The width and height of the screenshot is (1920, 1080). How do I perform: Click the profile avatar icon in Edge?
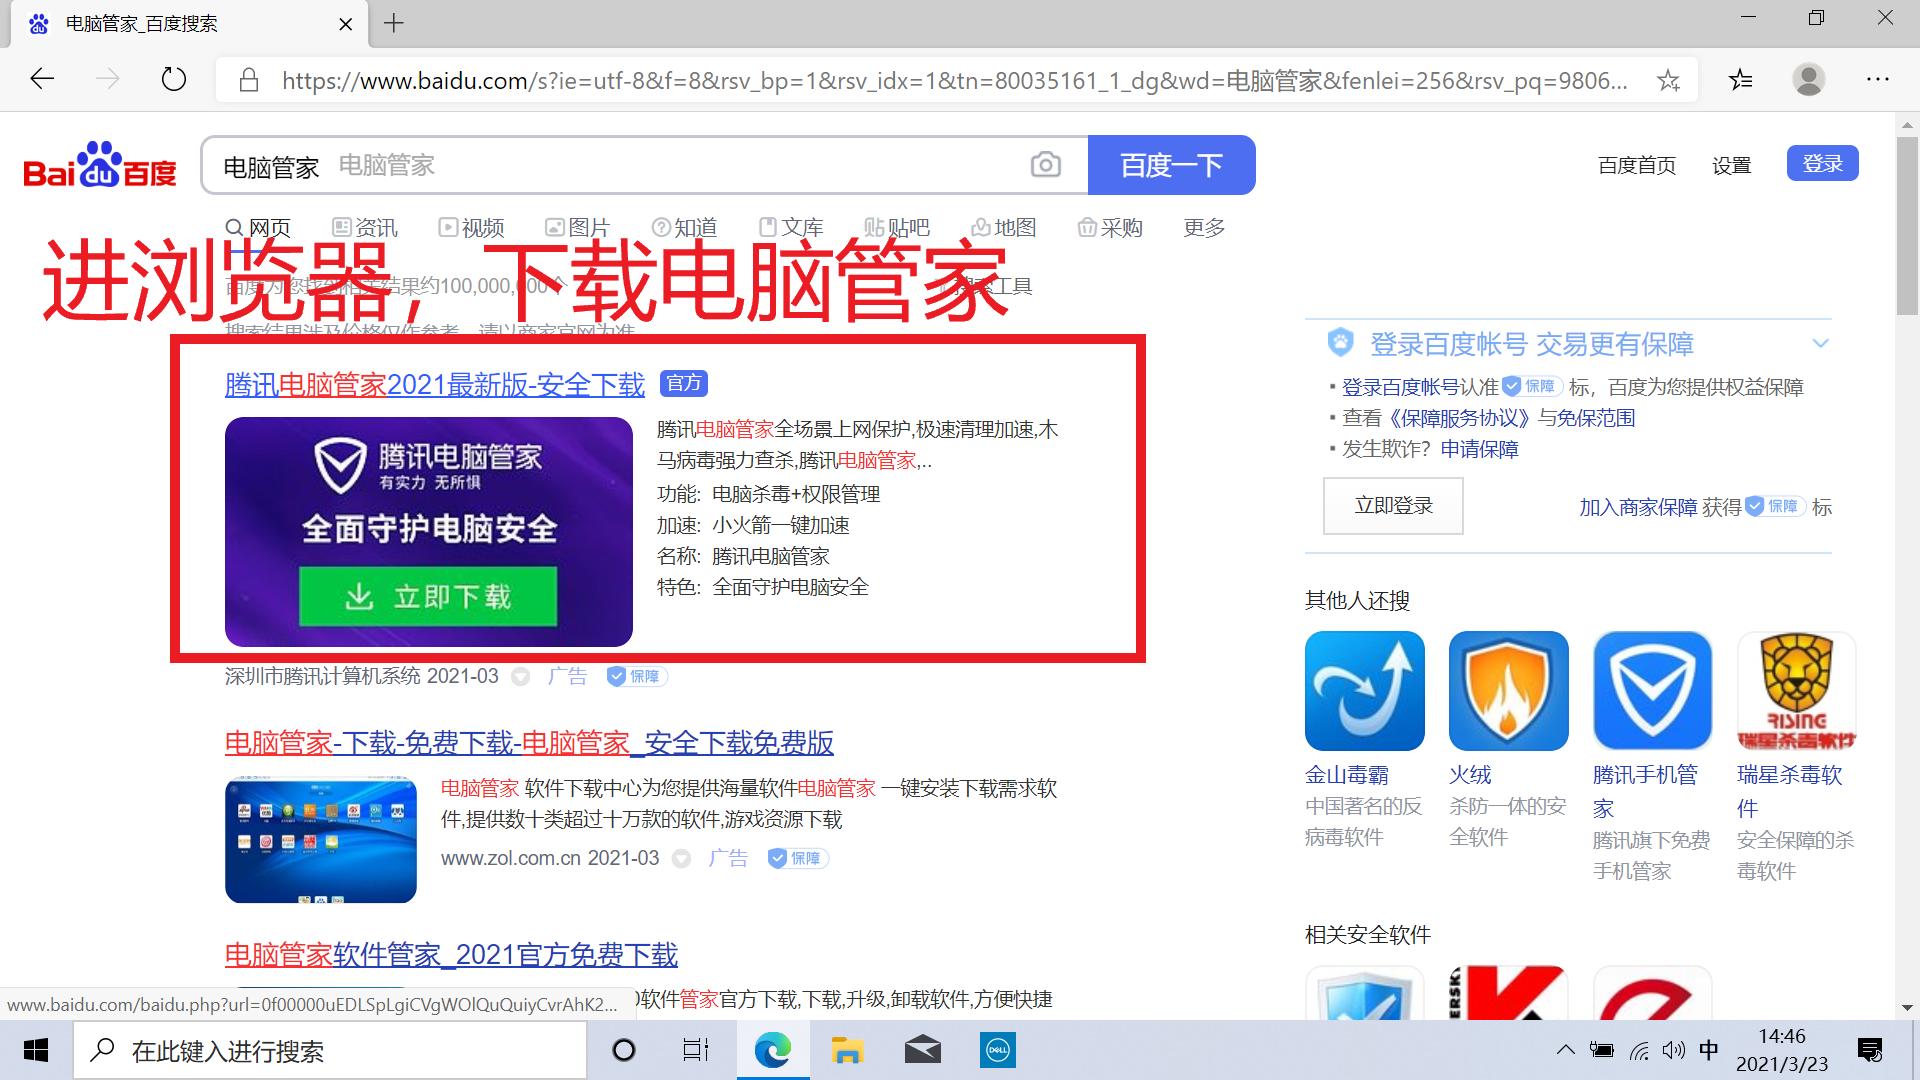coord(1810,80)
